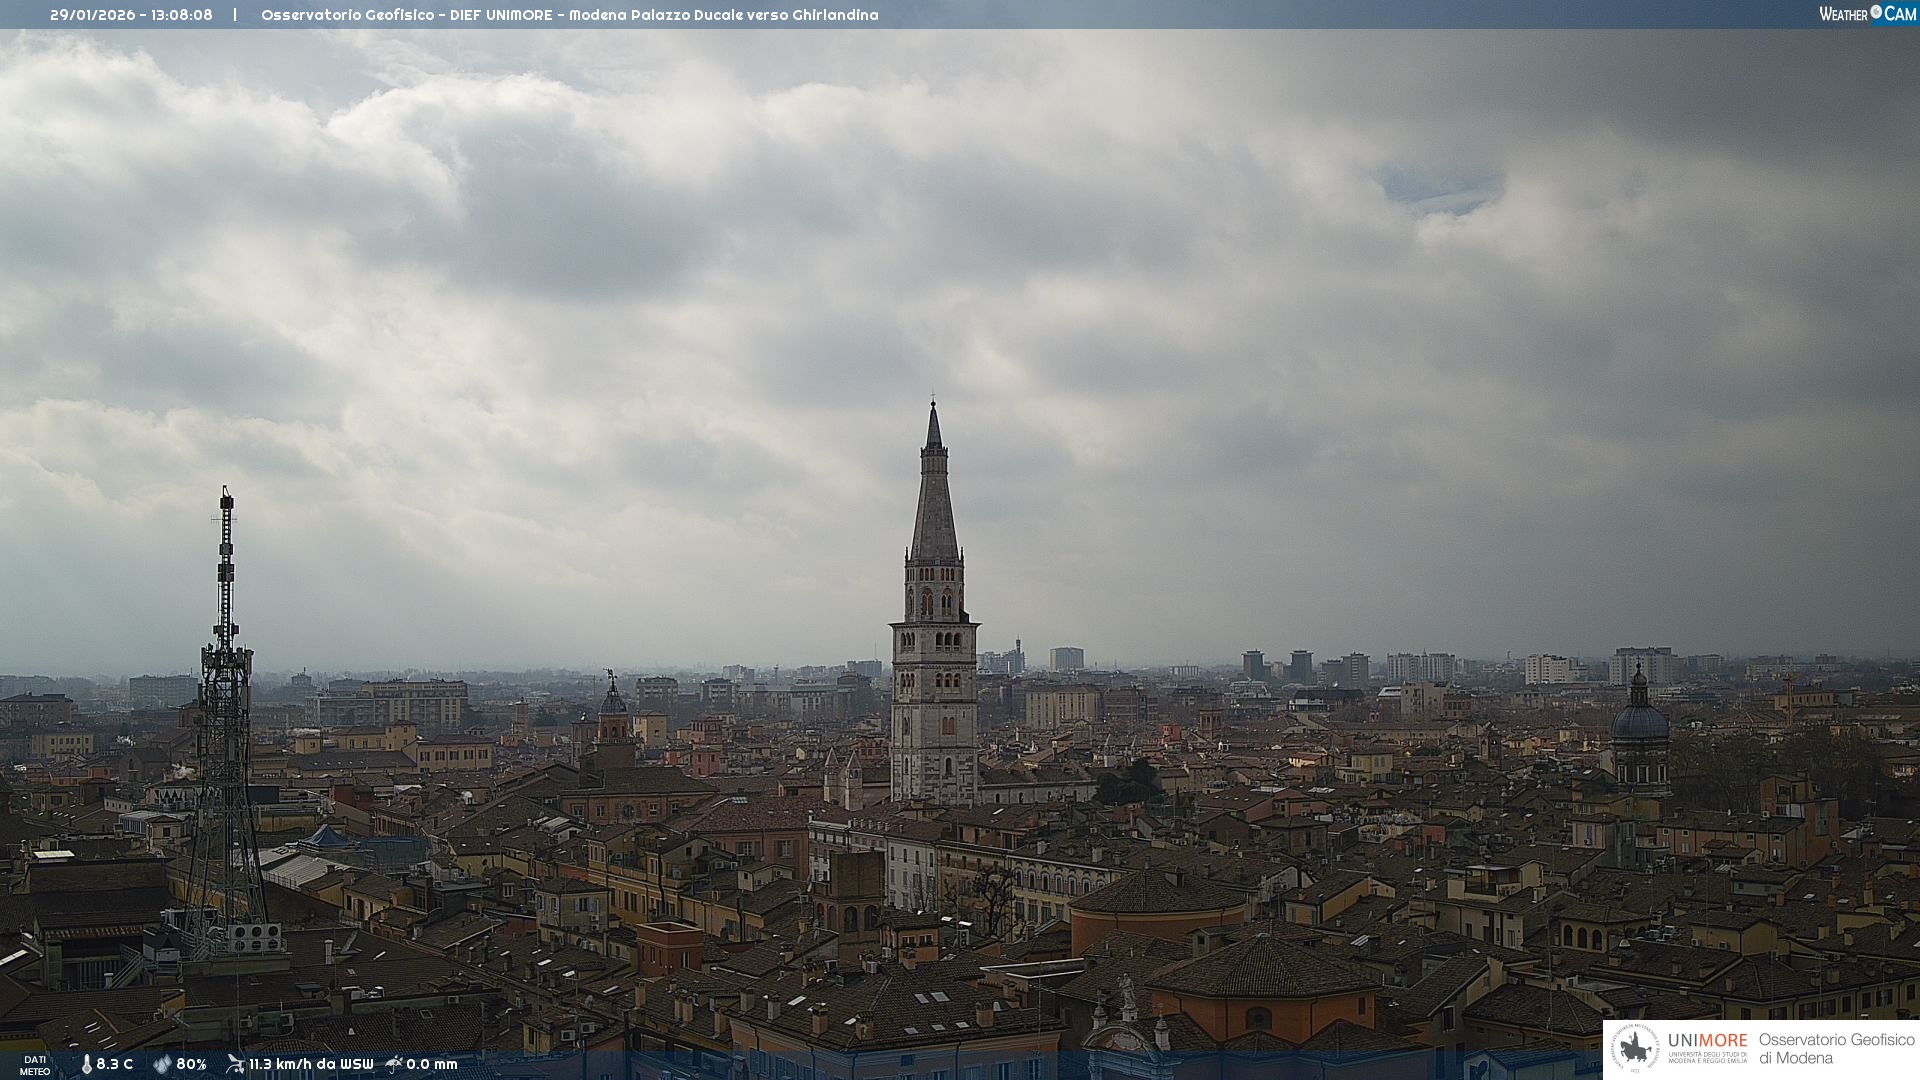Click the humidity water drops icon

click(162, 1064)
